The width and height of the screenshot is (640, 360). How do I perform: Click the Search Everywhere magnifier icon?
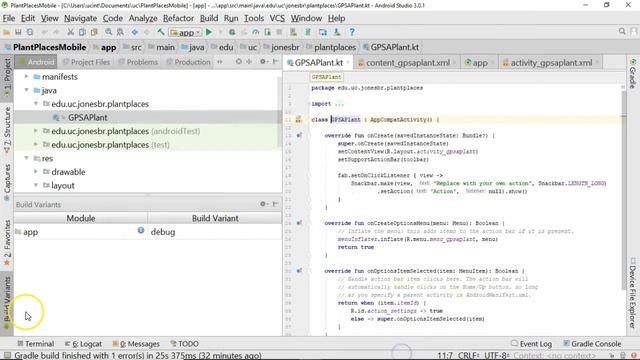[622, 31]
